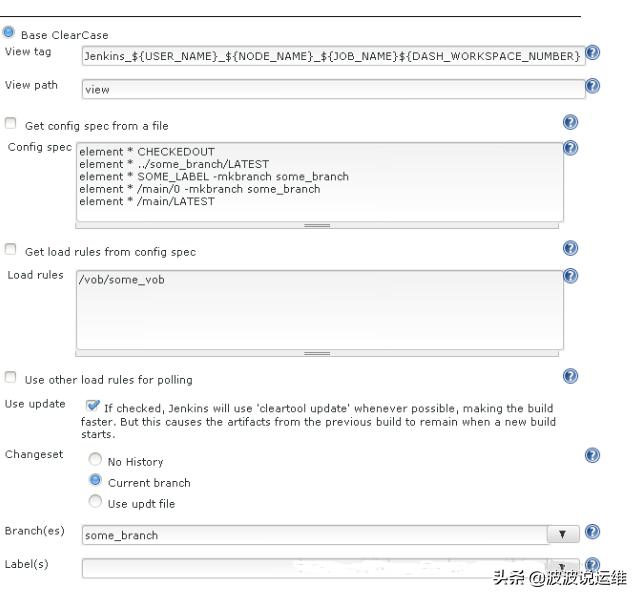This screenshot has width=641, height=600.
Task: Expand the Label(s) dropdown arrow
Action: point(562,566)
